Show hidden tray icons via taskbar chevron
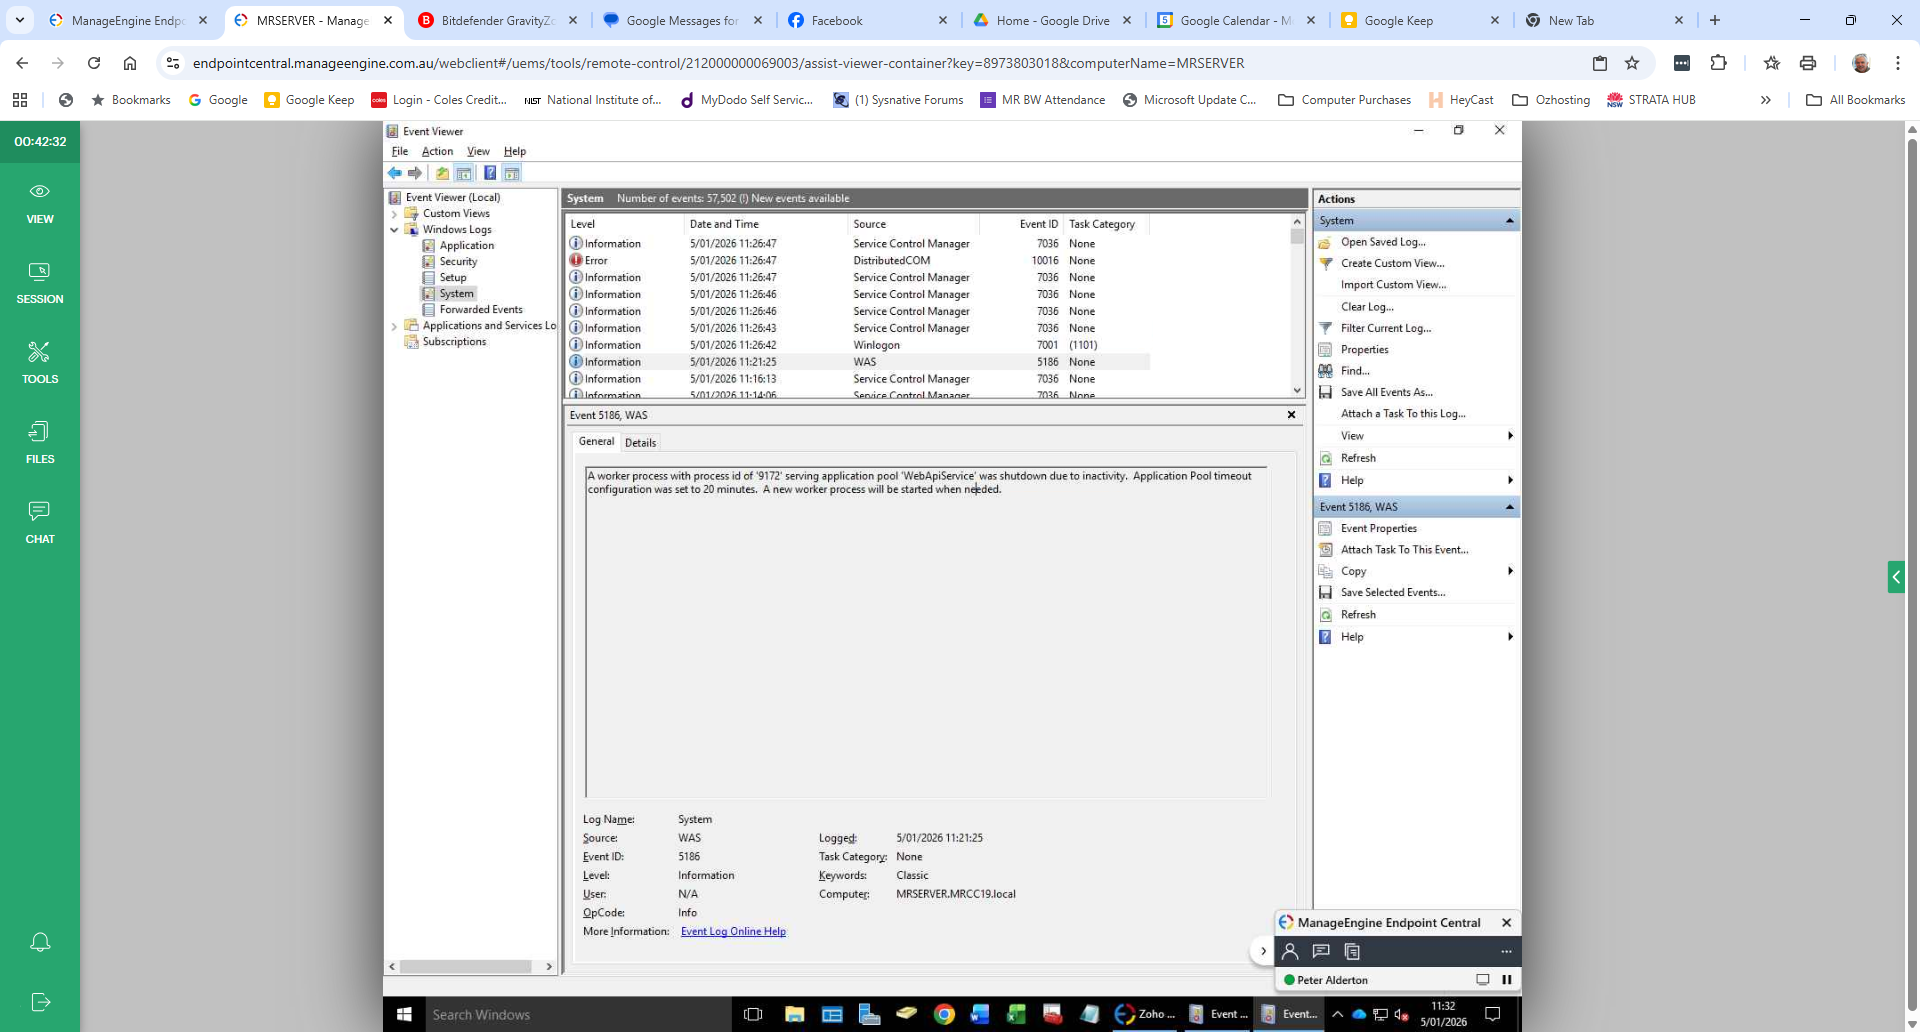 1337,1014
